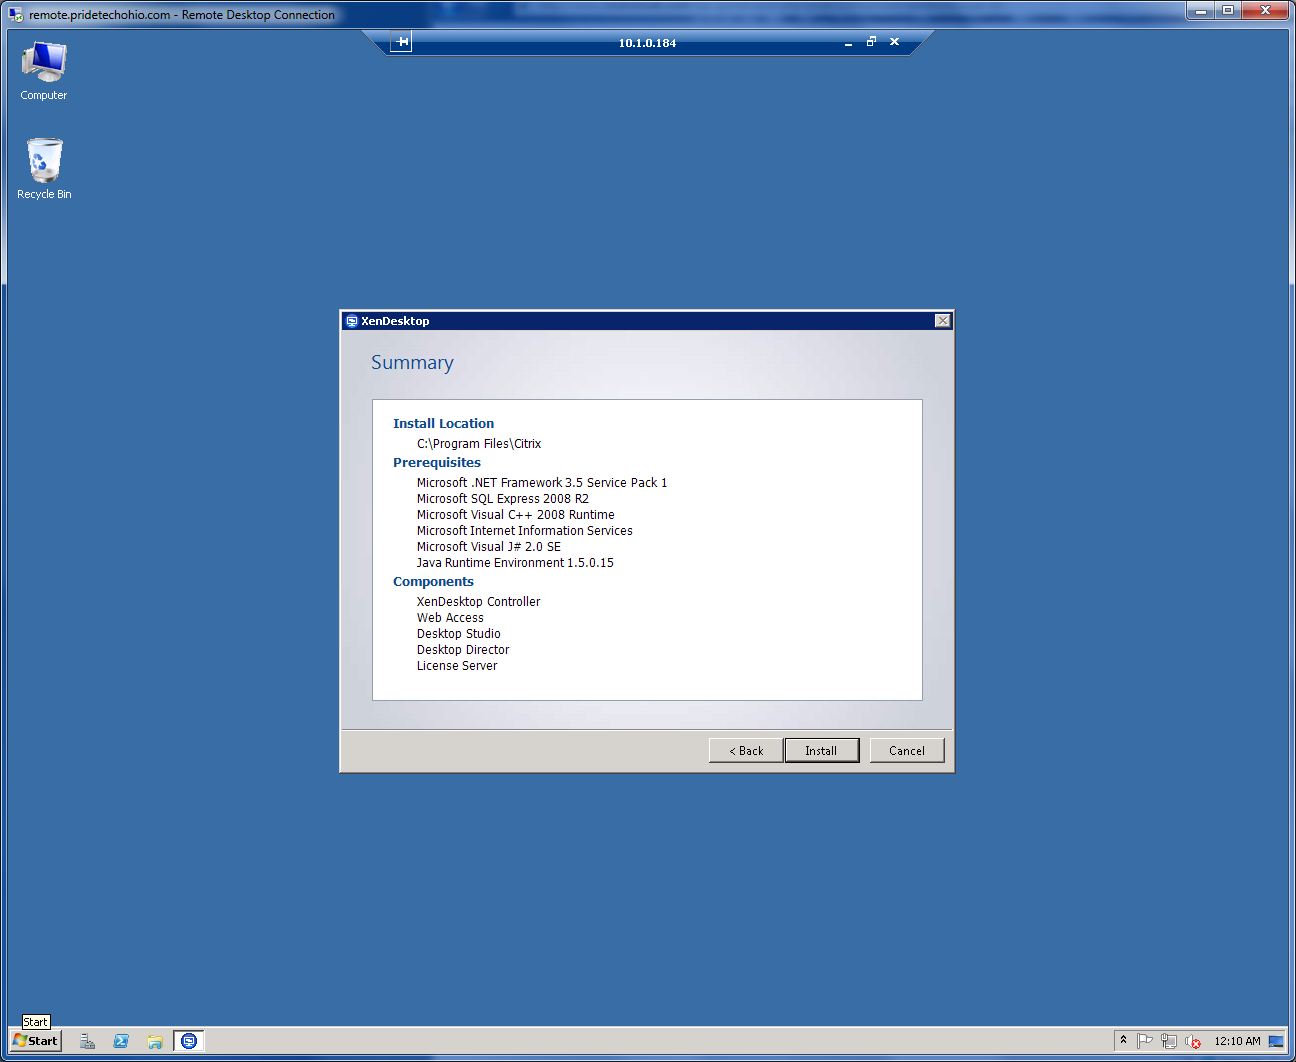Viewport: 1296px width, 1062px height.
Task: Click the Install Location heading
Action: pos(443,424)
